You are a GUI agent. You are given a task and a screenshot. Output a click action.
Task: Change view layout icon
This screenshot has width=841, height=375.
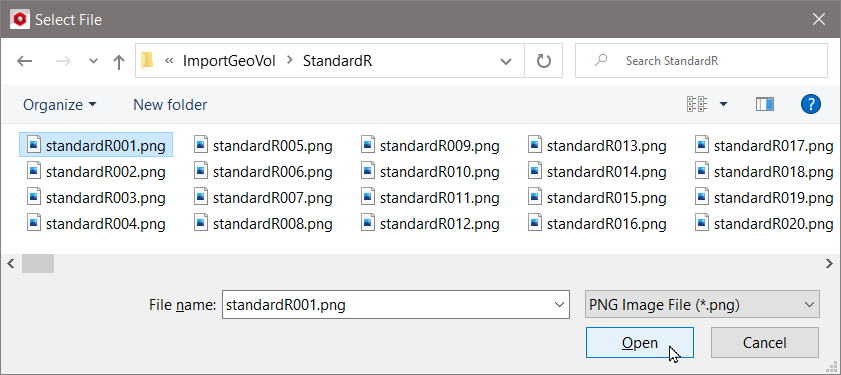pyautogui.click(x=697, y=104)
